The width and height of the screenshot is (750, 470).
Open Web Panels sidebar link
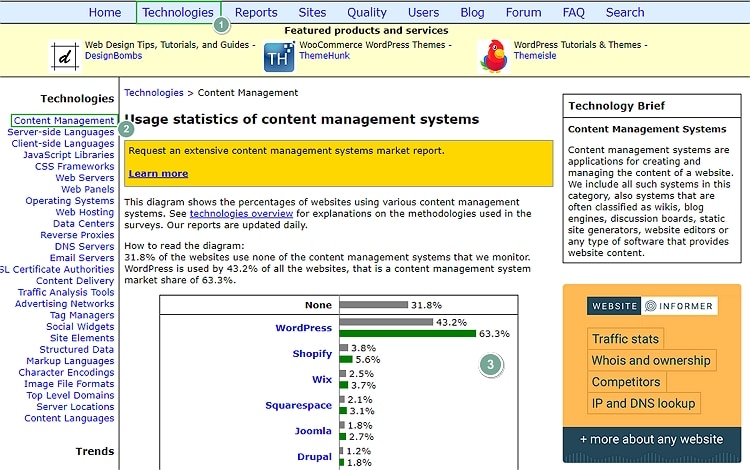88,189
